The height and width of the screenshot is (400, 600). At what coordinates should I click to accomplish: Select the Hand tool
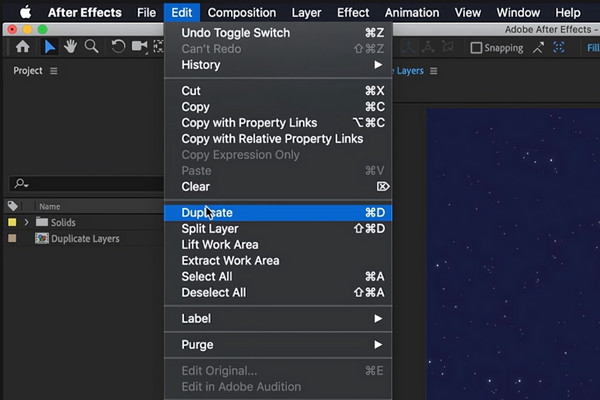(x=70, y=47)
